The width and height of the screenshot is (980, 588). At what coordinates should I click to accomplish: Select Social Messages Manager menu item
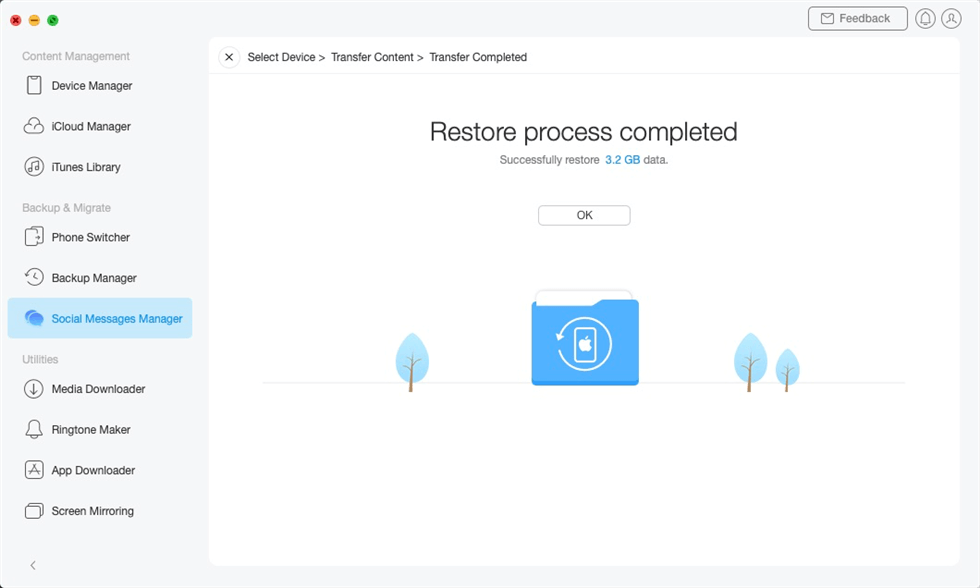[116, 319]
